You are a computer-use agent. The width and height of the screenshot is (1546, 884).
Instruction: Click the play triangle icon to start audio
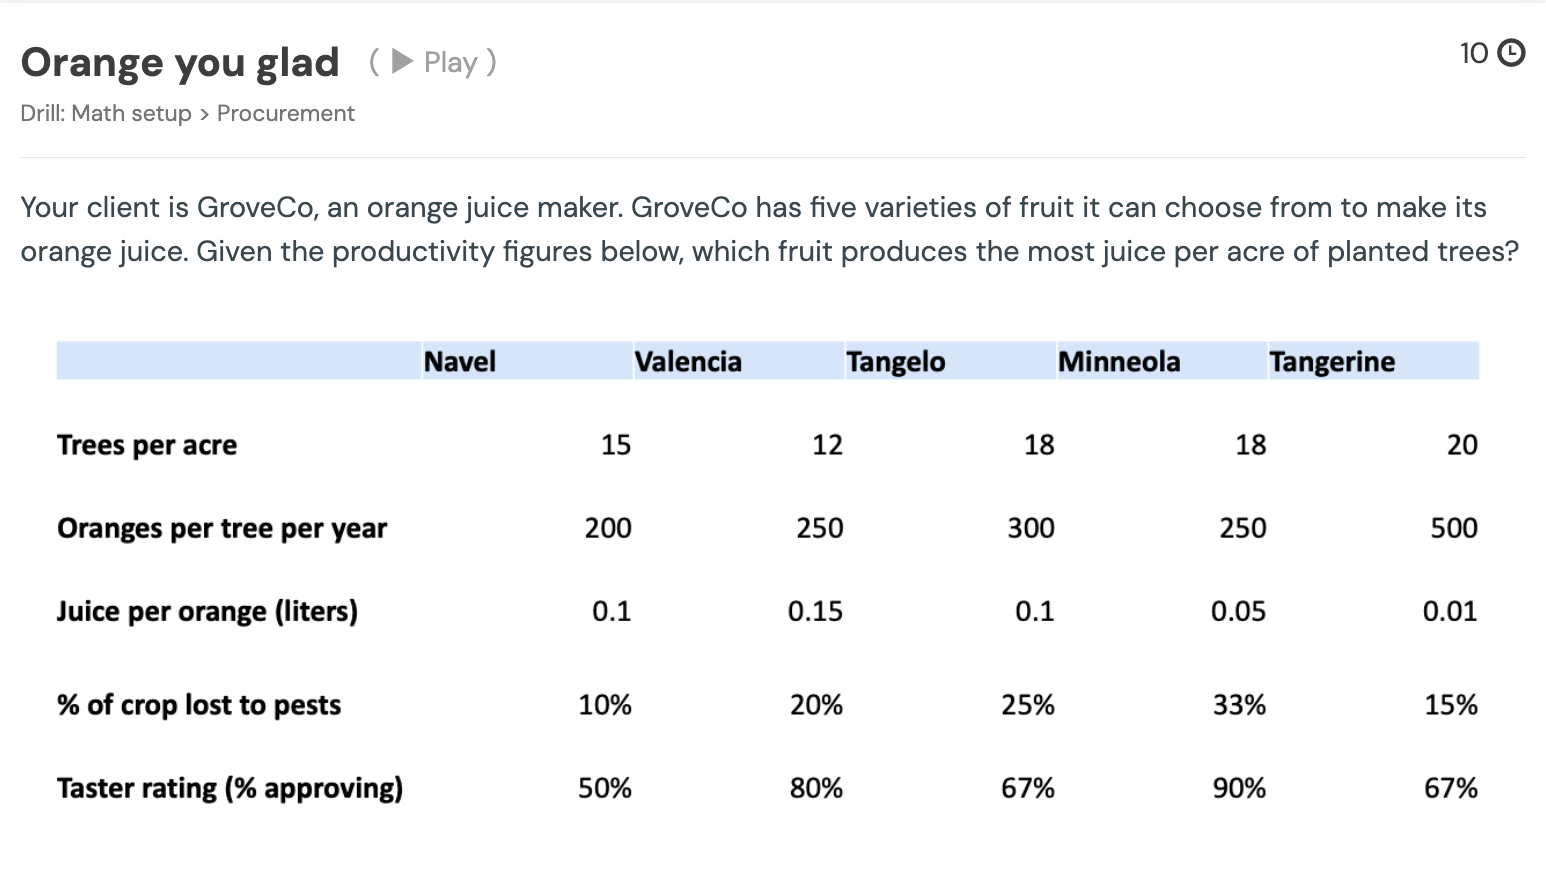pyautogui.click(x=401, y=61)
